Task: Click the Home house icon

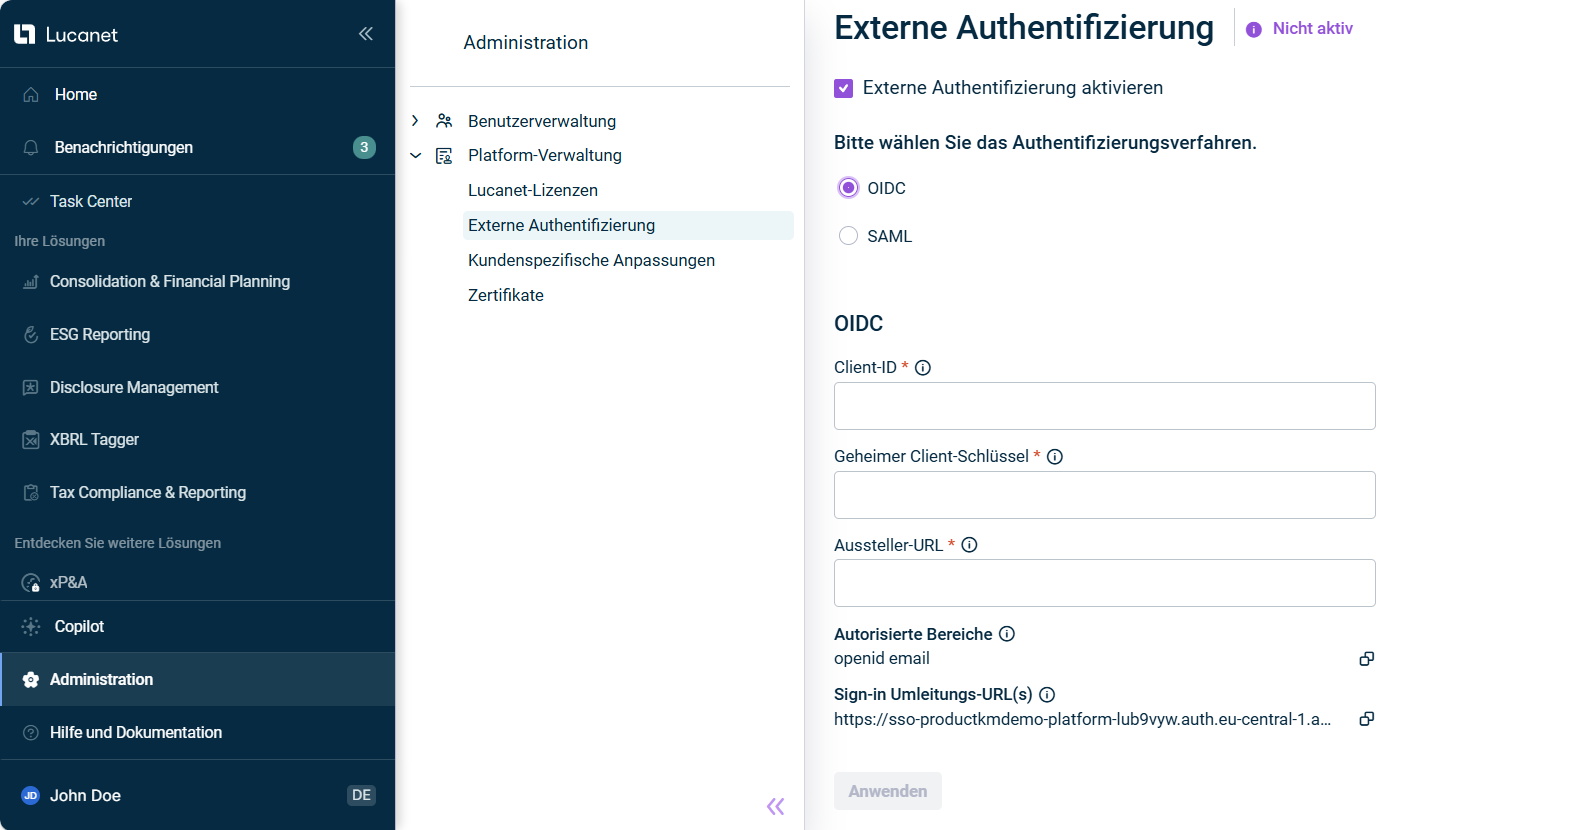Action: coord(31,94)
